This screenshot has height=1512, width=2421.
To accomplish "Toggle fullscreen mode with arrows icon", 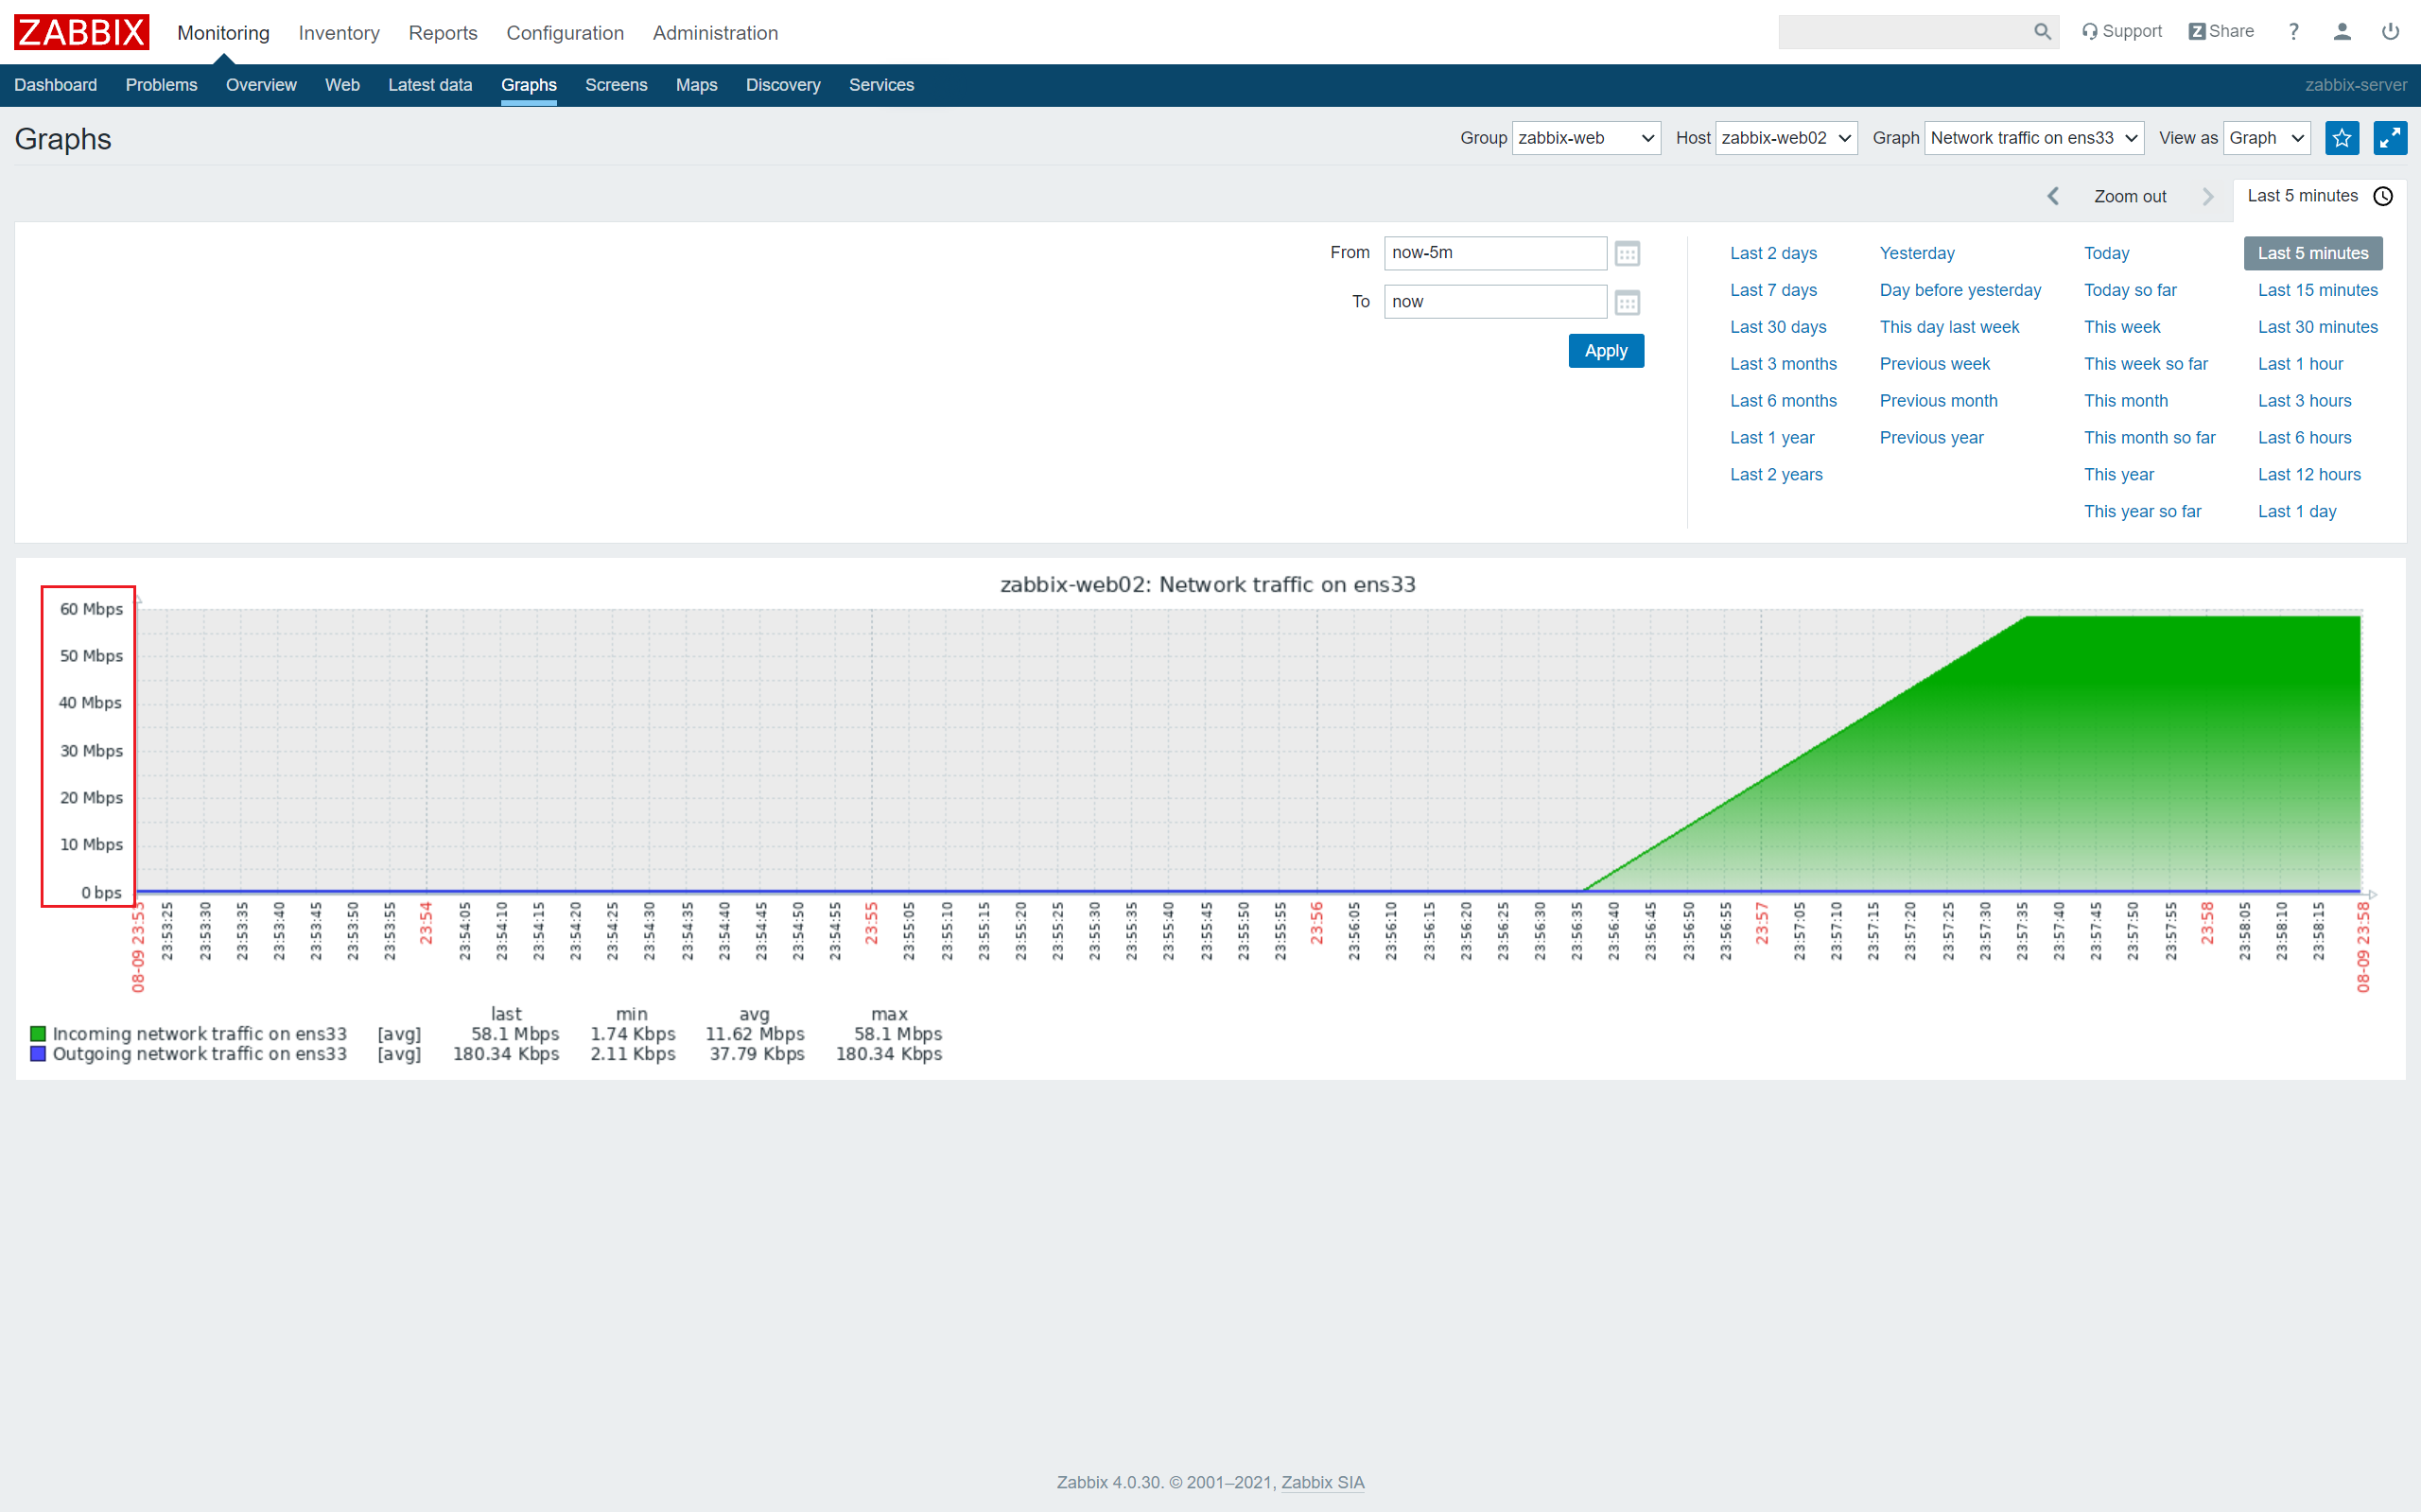I will coord(2390,138).
